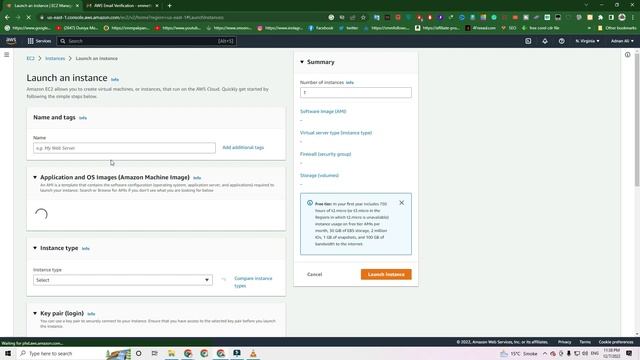The height and width of the screenshot is (360, 640).
Task: Bookmark this page with the star icon
Action: click(363, 18)
